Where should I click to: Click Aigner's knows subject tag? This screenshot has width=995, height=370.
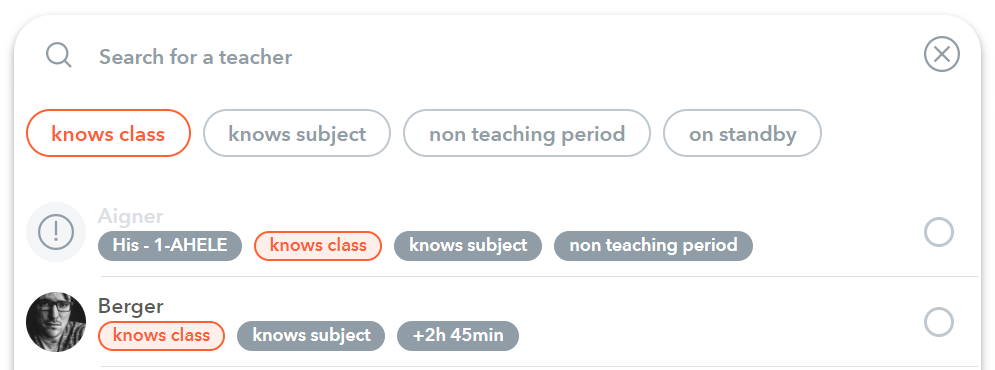[468, 246]
